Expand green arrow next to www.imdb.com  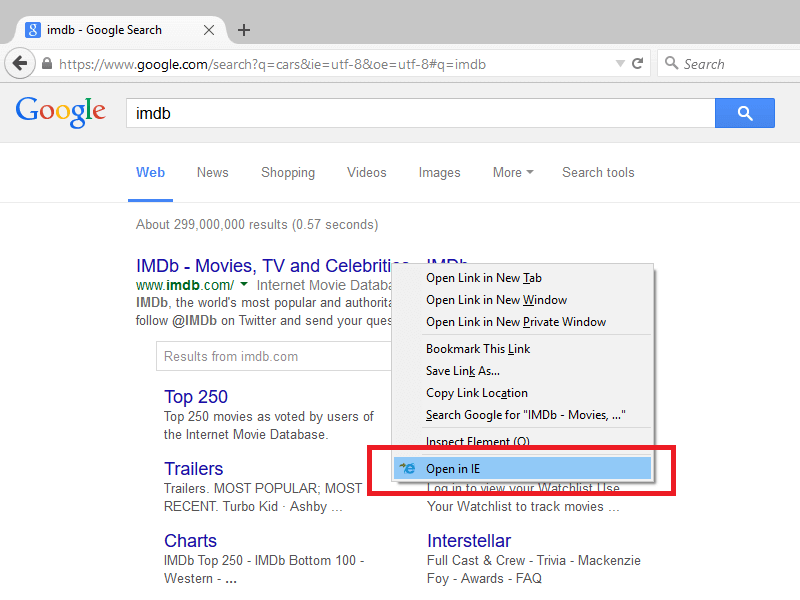click(x=244, y=284)
